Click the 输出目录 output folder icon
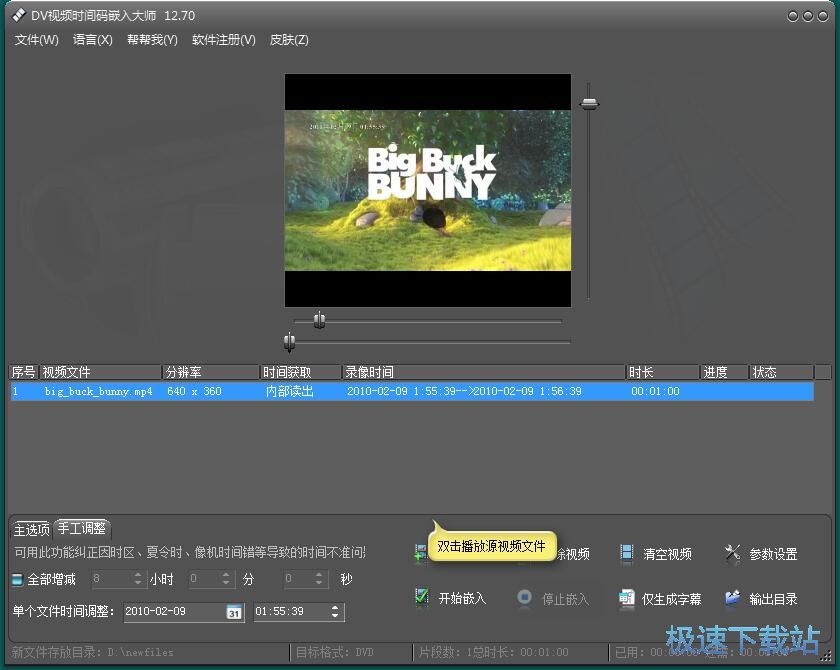Viewport: 840px width, 670px height. [x=732, y=598]
